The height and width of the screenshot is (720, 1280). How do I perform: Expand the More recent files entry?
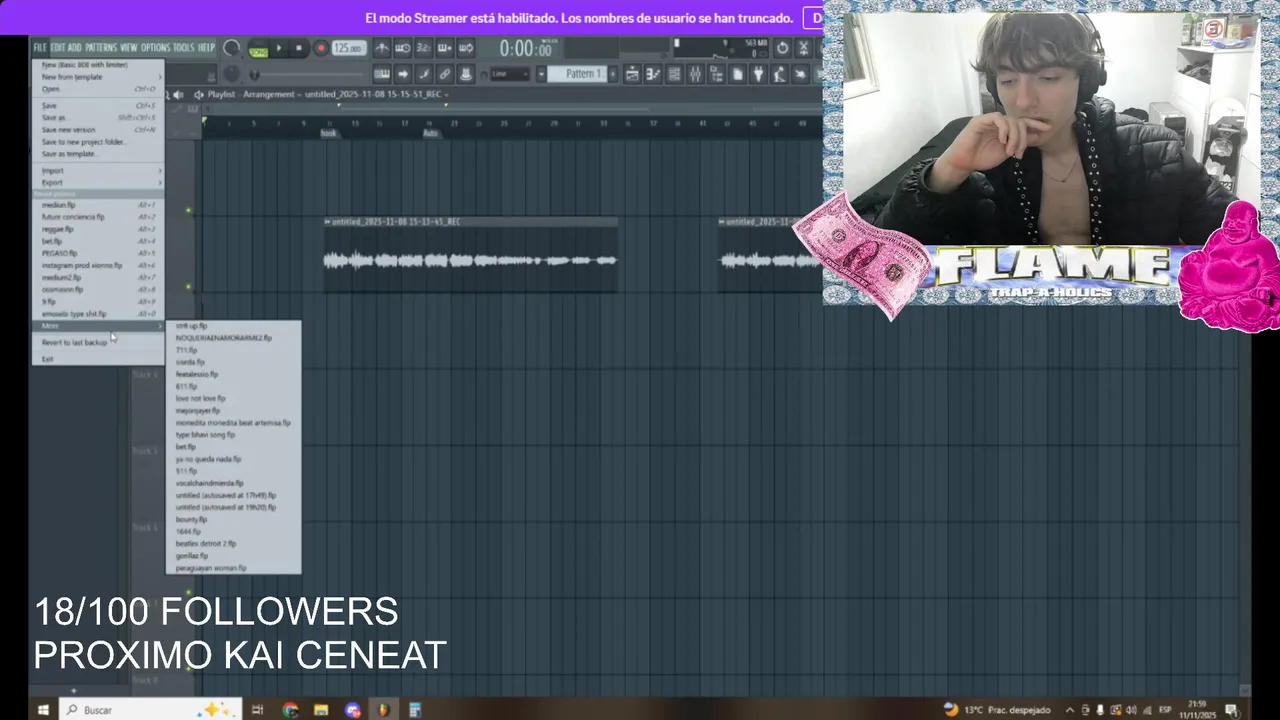pyautogui.click(x=98, y=326)
